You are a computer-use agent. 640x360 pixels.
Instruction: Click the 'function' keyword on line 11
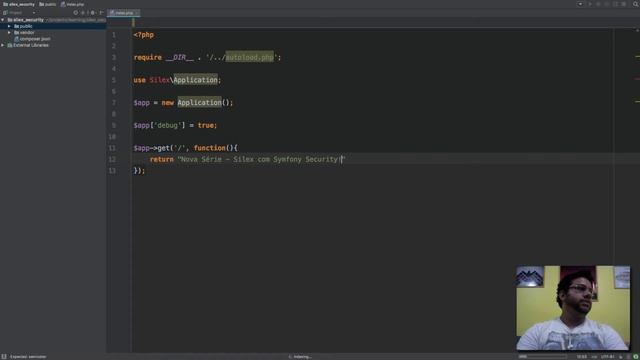(210, 148)
